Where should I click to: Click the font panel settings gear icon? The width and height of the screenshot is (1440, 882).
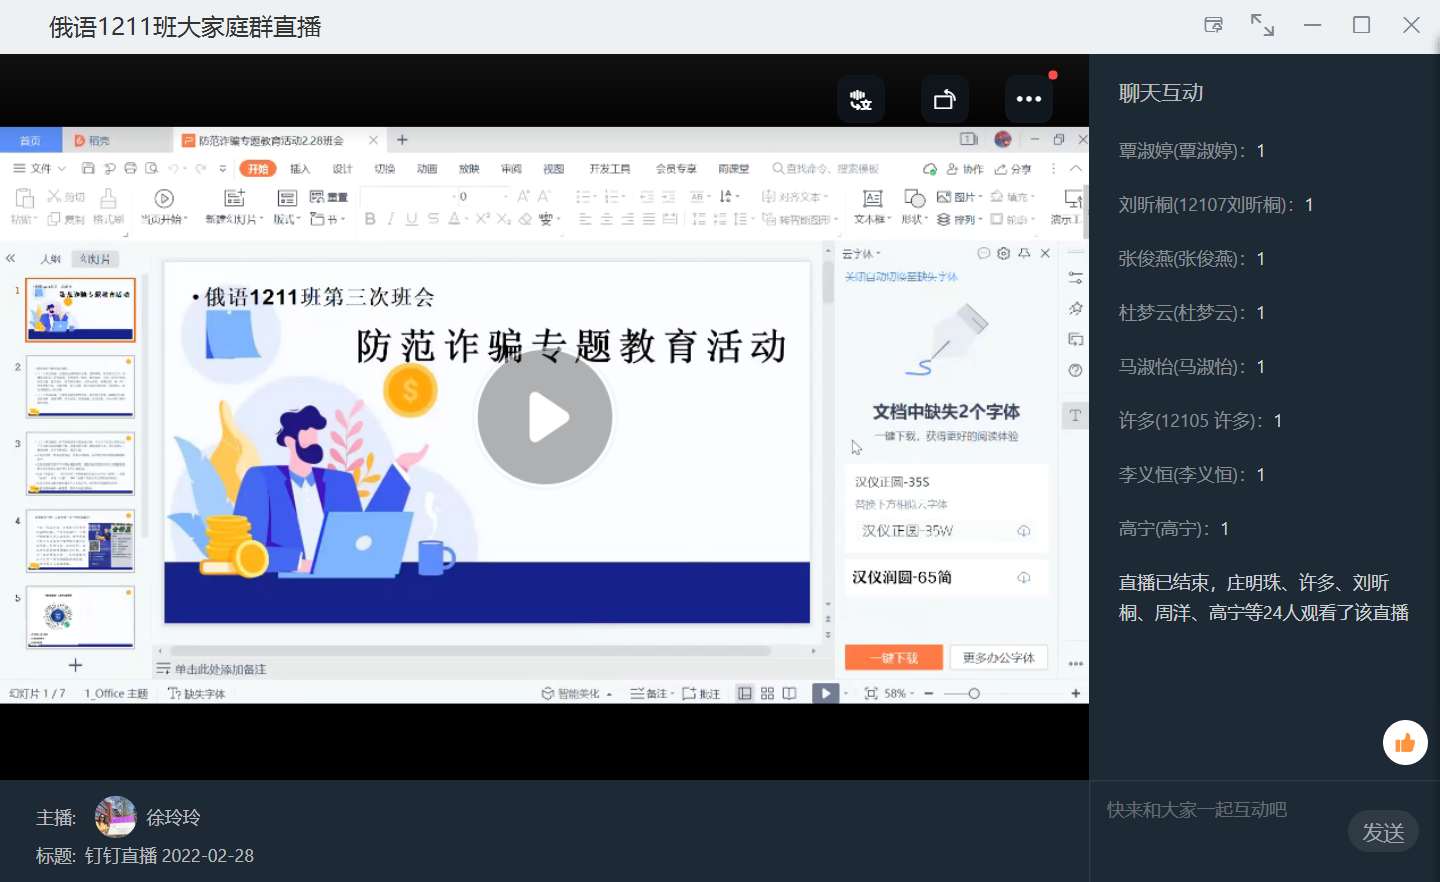pos(1004,254)
